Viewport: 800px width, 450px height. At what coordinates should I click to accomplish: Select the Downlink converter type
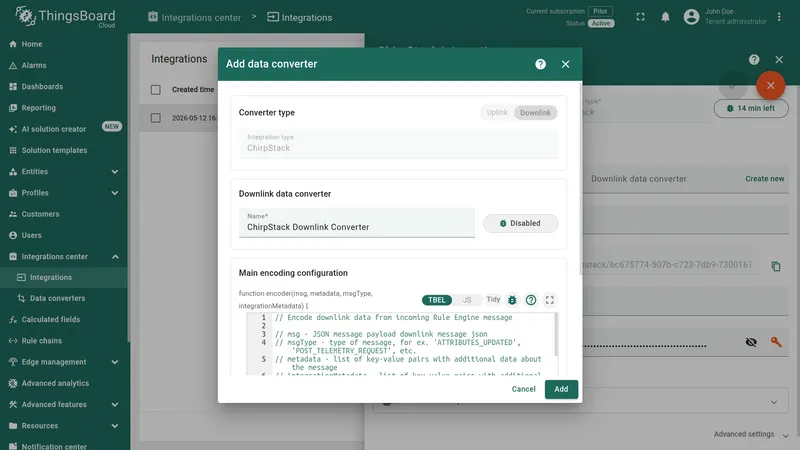[535, 113]
